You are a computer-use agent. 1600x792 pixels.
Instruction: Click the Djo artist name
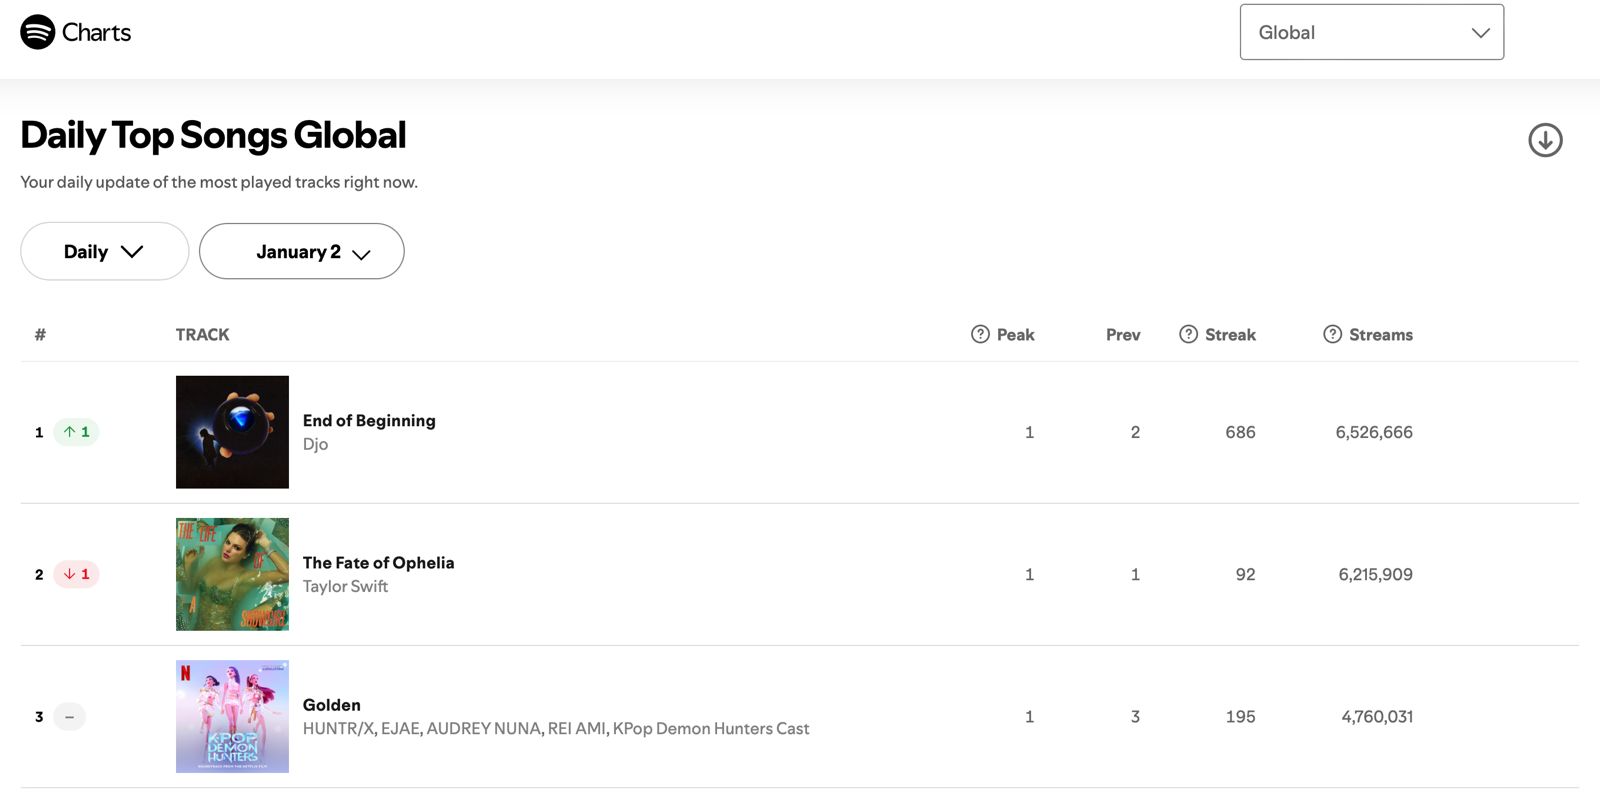pyautogui.click(x=315, y=444)
